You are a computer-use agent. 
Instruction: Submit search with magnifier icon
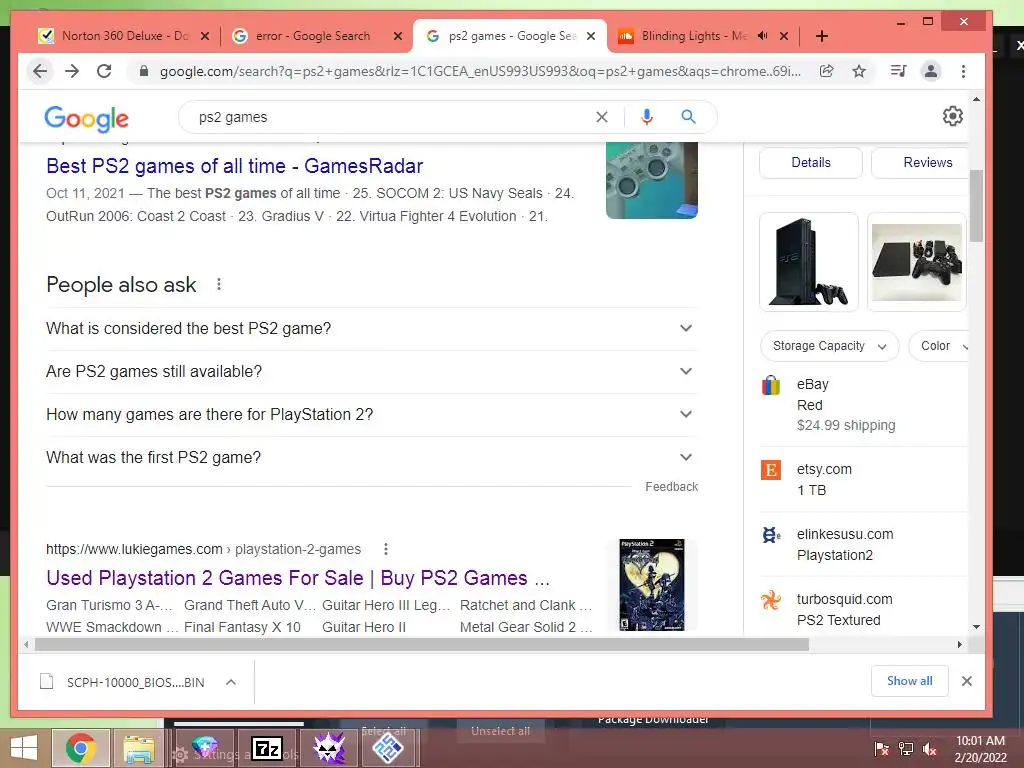(688, 117)
